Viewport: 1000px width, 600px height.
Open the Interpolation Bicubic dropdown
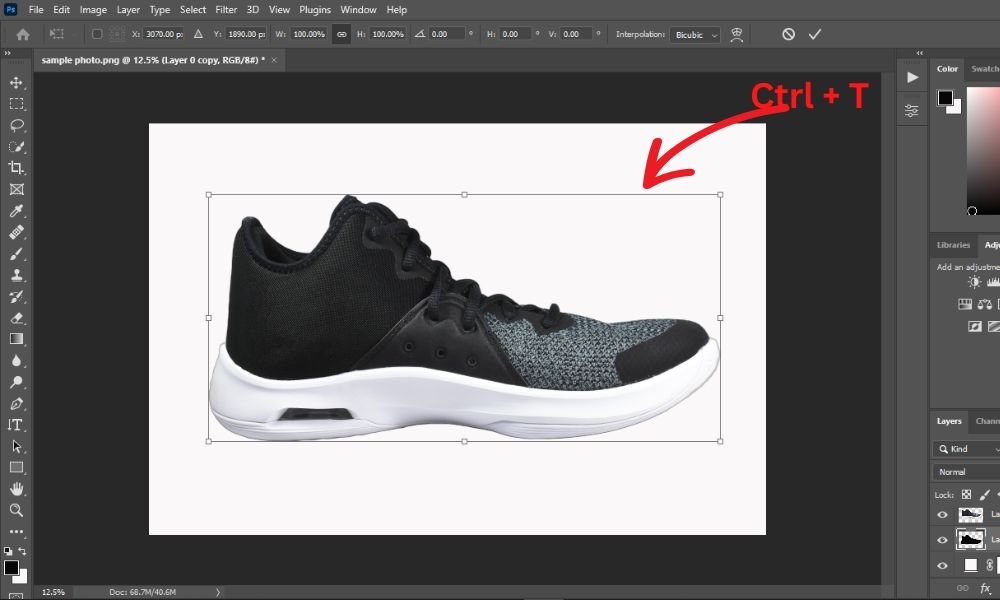(696, 34)
